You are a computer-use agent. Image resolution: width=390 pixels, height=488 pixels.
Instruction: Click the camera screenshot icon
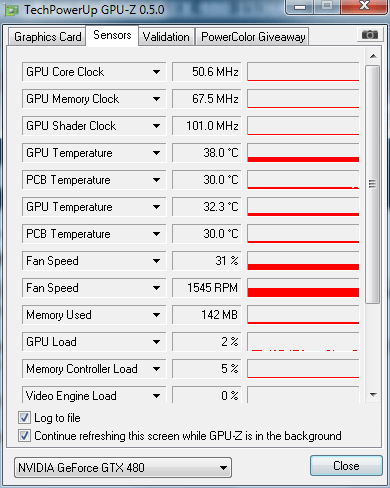[x=370, y=34]
